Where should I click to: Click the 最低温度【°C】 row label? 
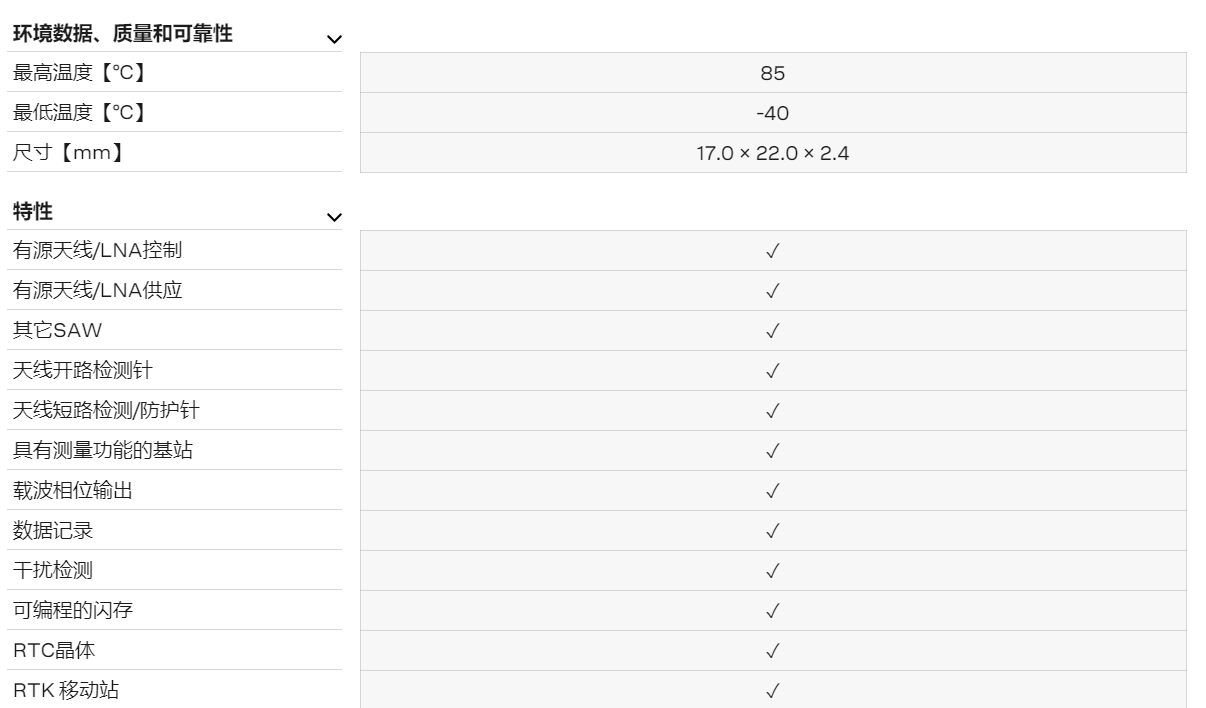(79, 113)
